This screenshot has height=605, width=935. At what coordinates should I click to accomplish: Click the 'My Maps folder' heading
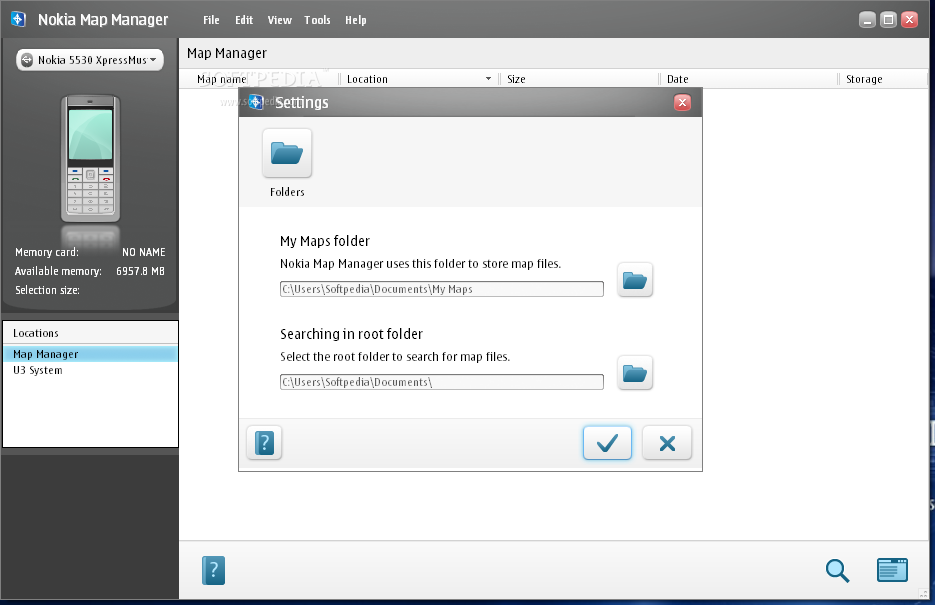(x=325, y=241)
